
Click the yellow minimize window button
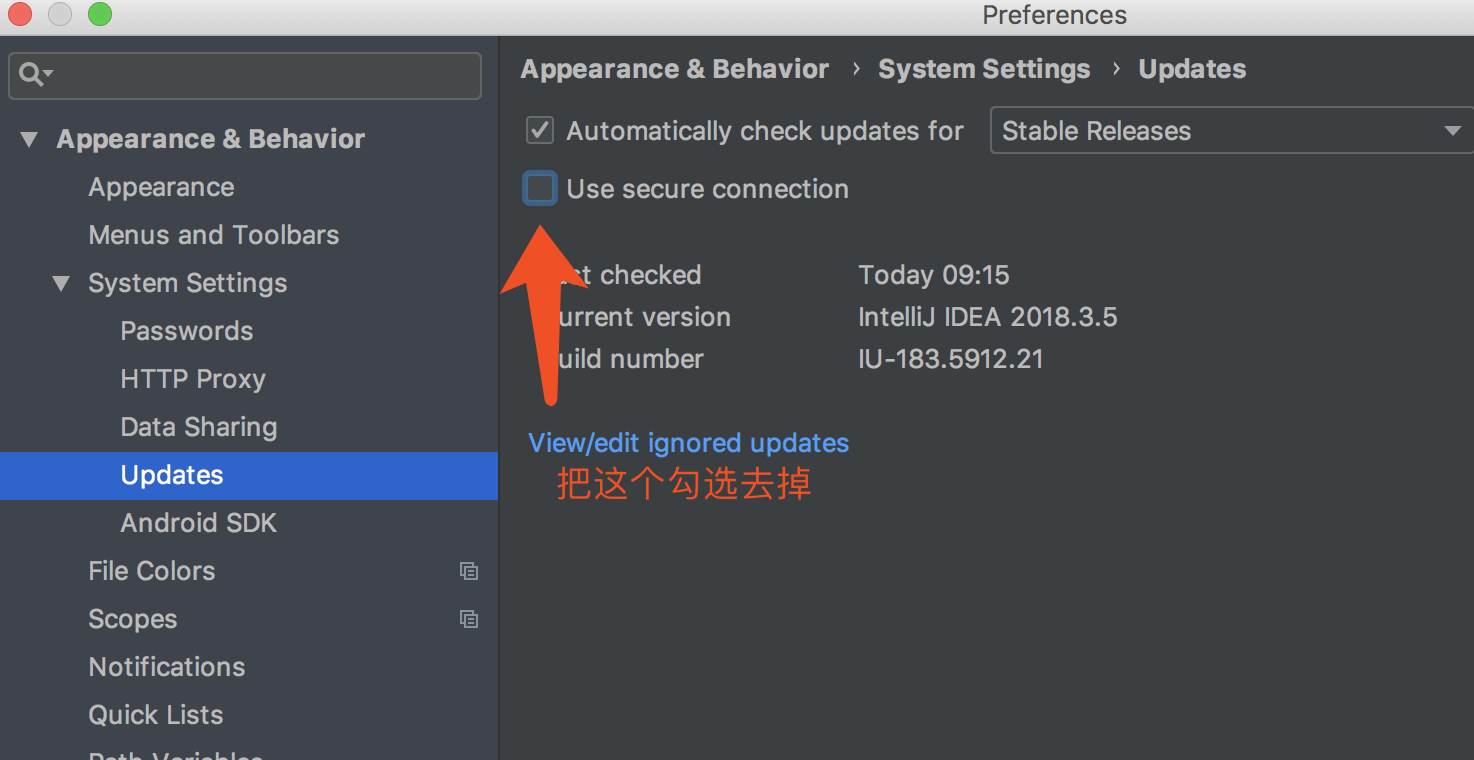tap(60, 14)
